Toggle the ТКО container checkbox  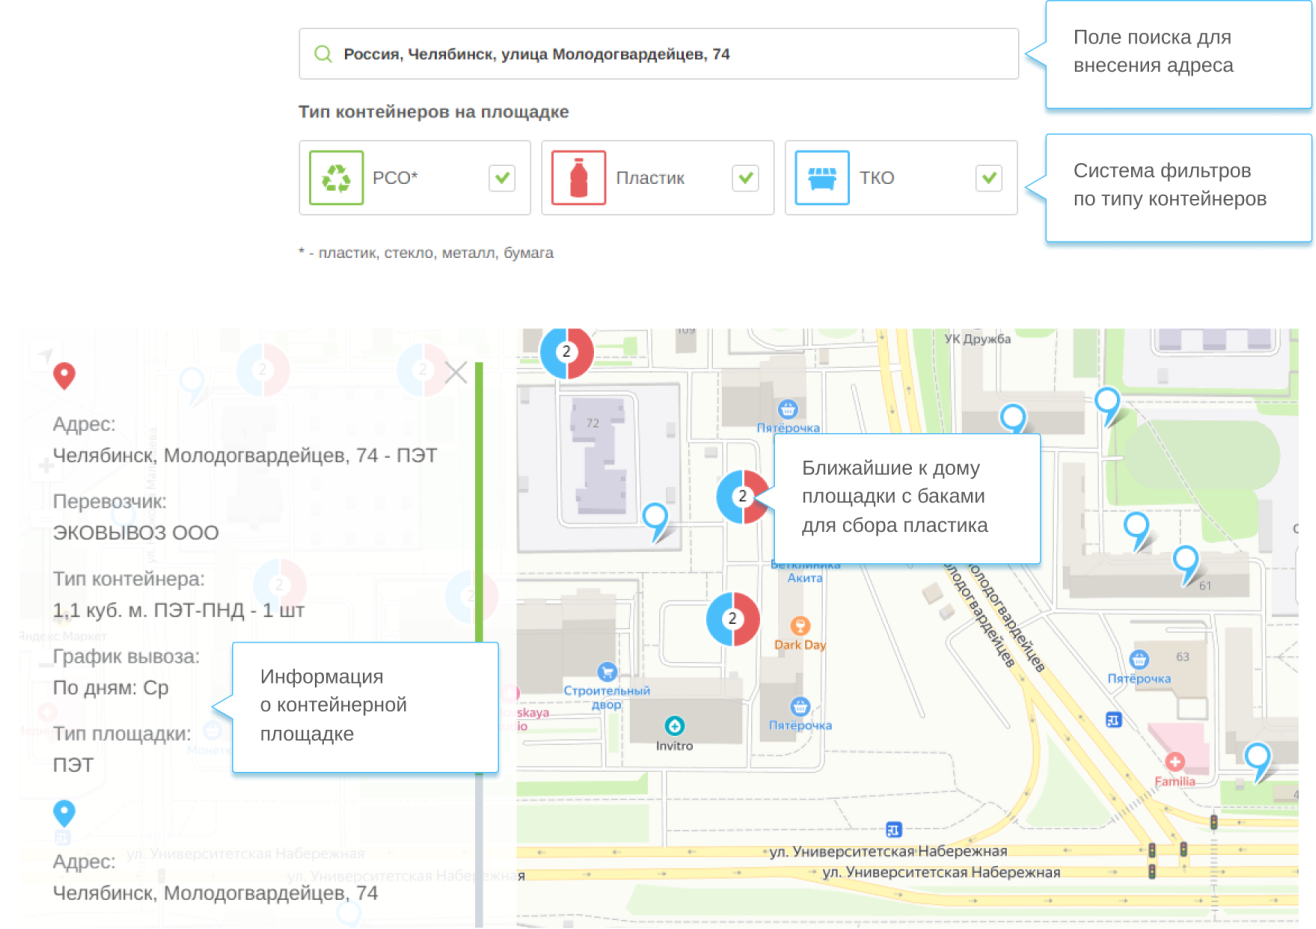click(x=989, y=178)
